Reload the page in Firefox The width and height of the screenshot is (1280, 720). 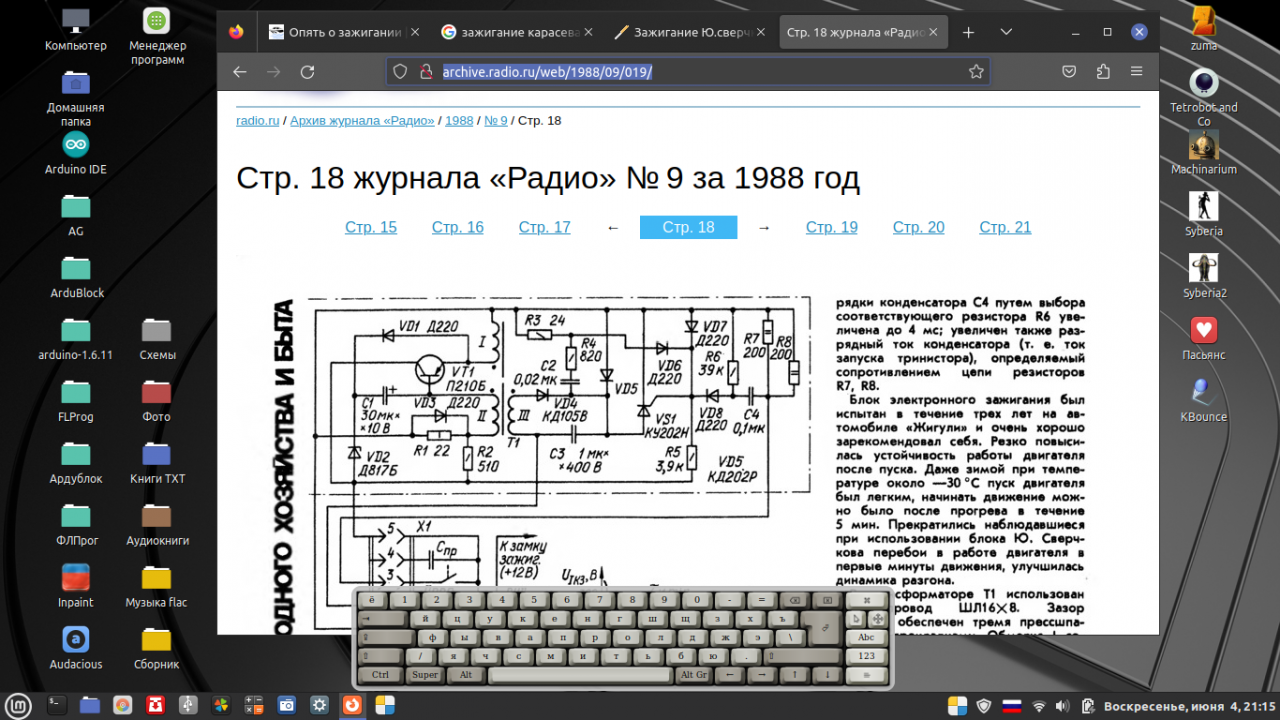[307, 72]
